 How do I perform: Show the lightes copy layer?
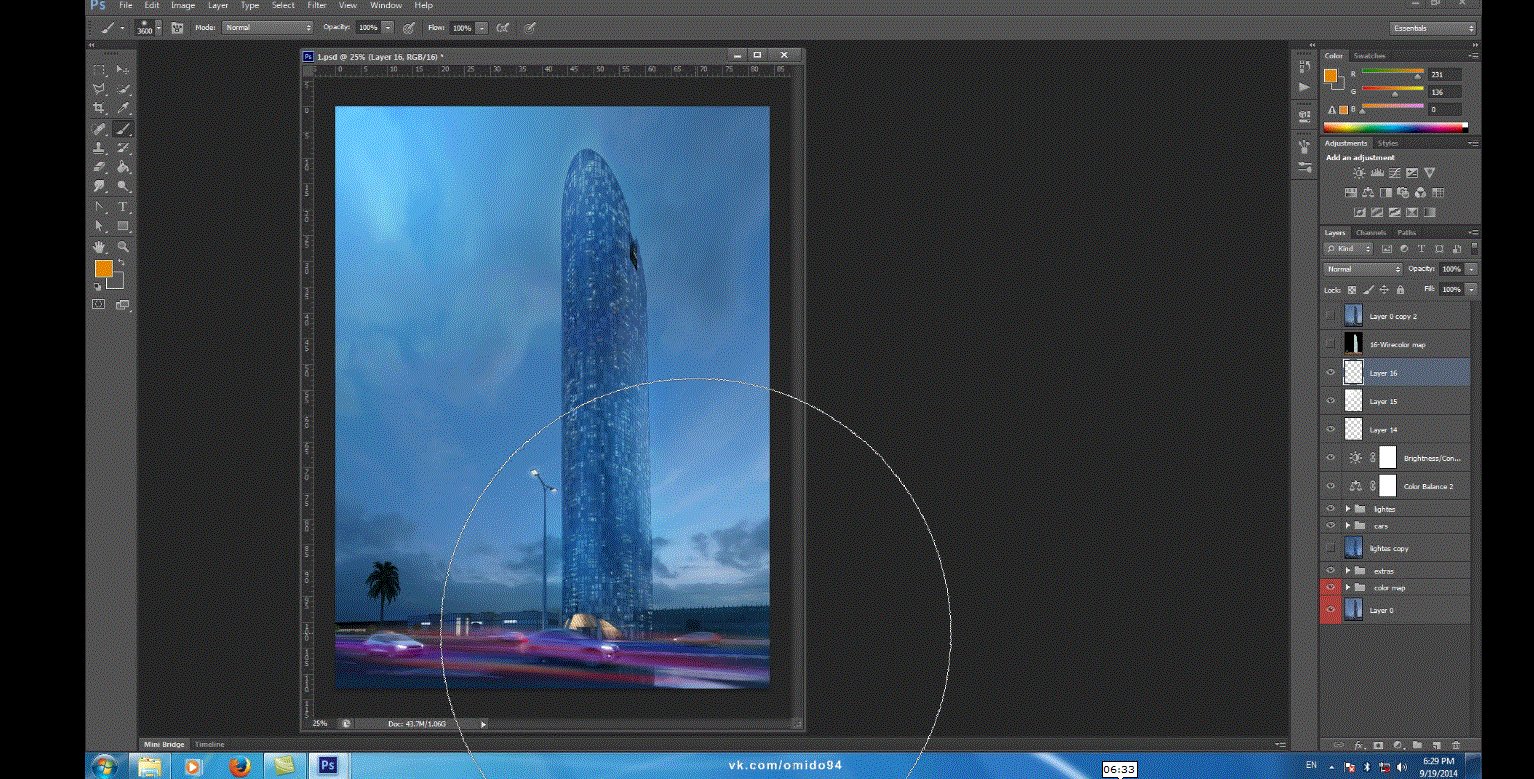[1330, 548]
